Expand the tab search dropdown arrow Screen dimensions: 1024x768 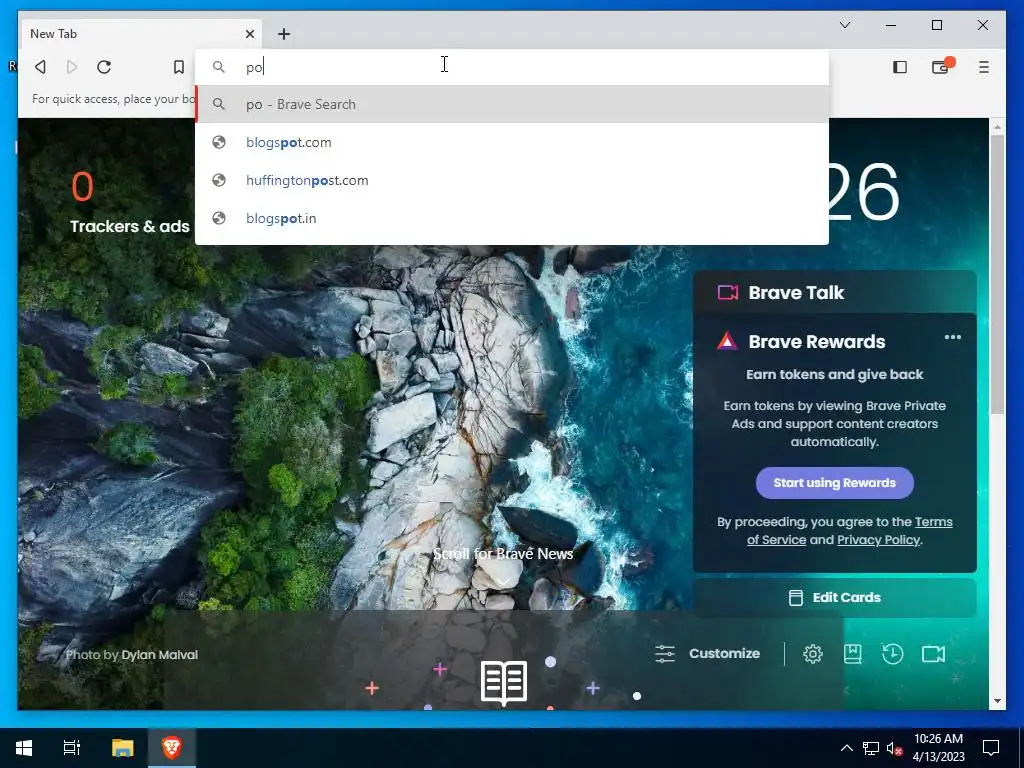(844, 25)
